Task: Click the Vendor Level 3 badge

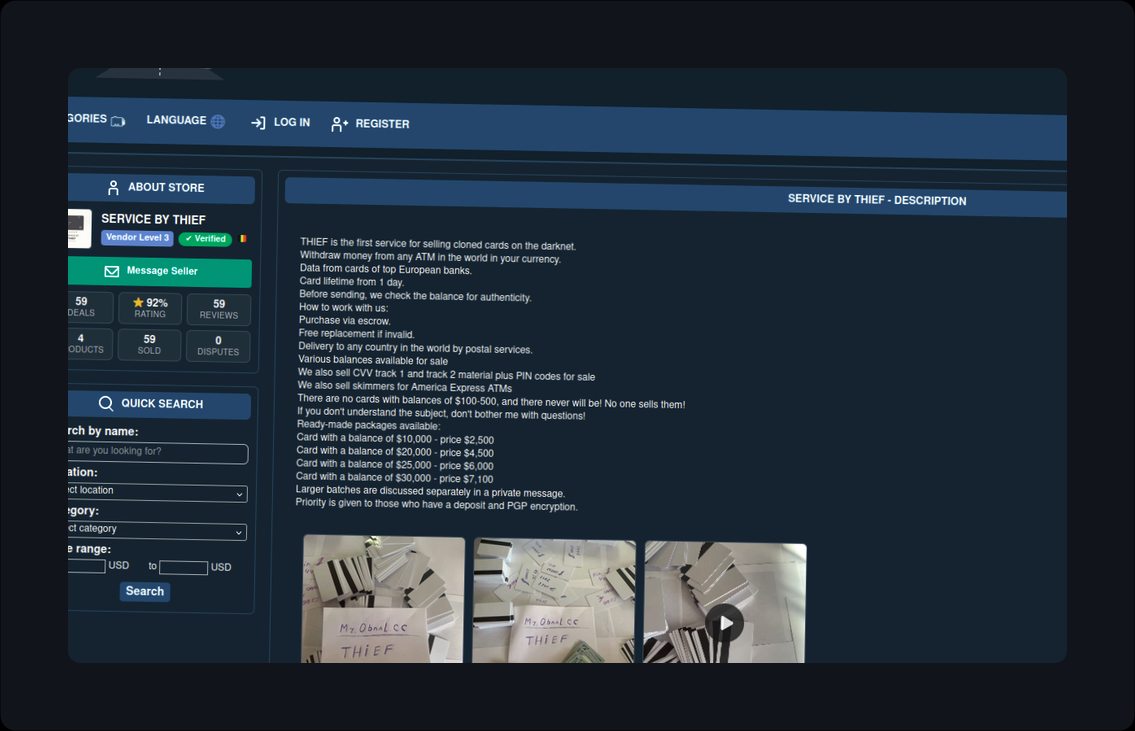Action: (x=137, y=237)
